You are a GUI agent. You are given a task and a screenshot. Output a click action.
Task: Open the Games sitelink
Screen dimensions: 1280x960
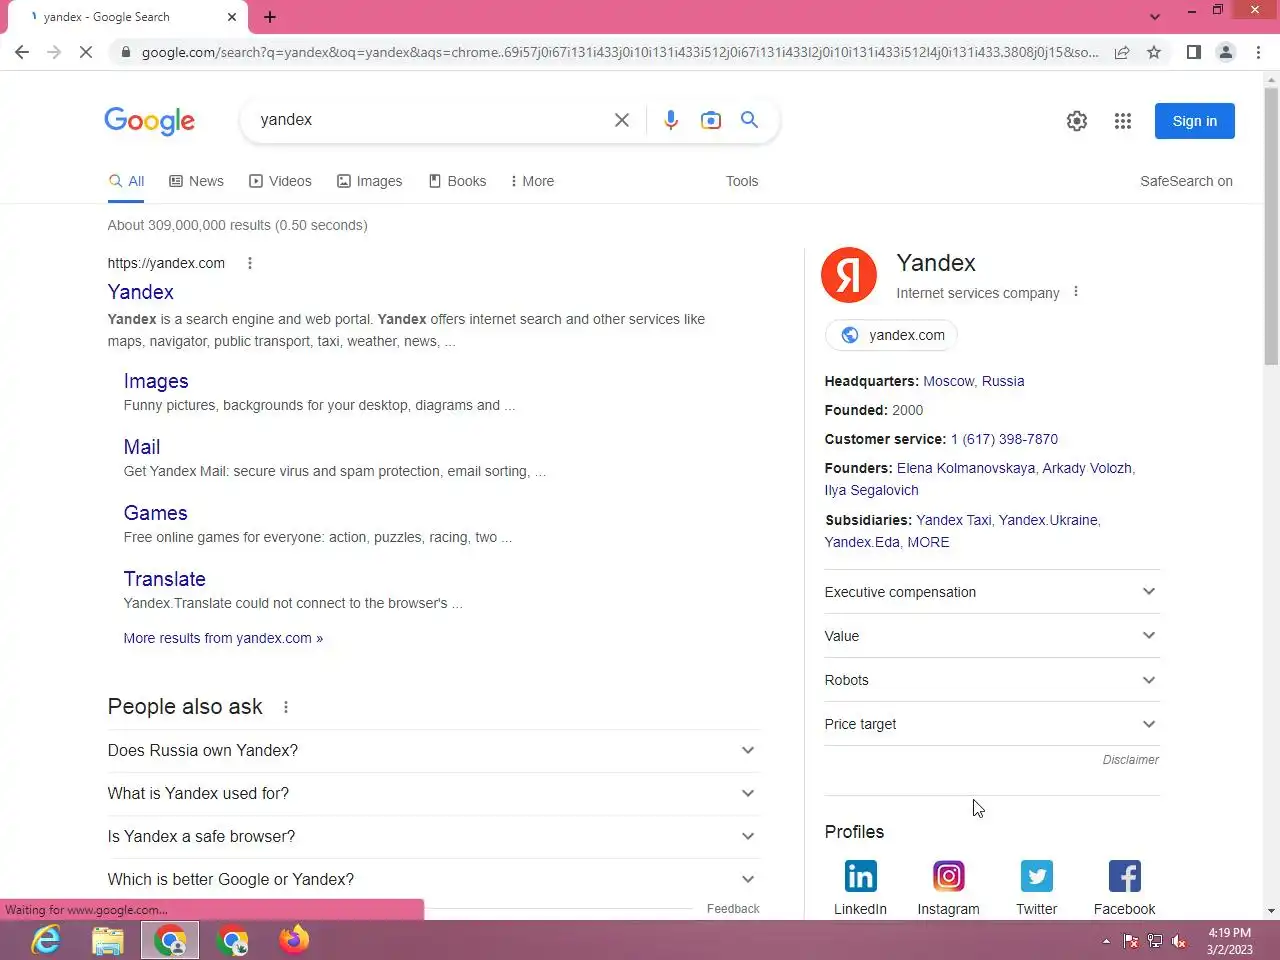click(x=156, y=513)
